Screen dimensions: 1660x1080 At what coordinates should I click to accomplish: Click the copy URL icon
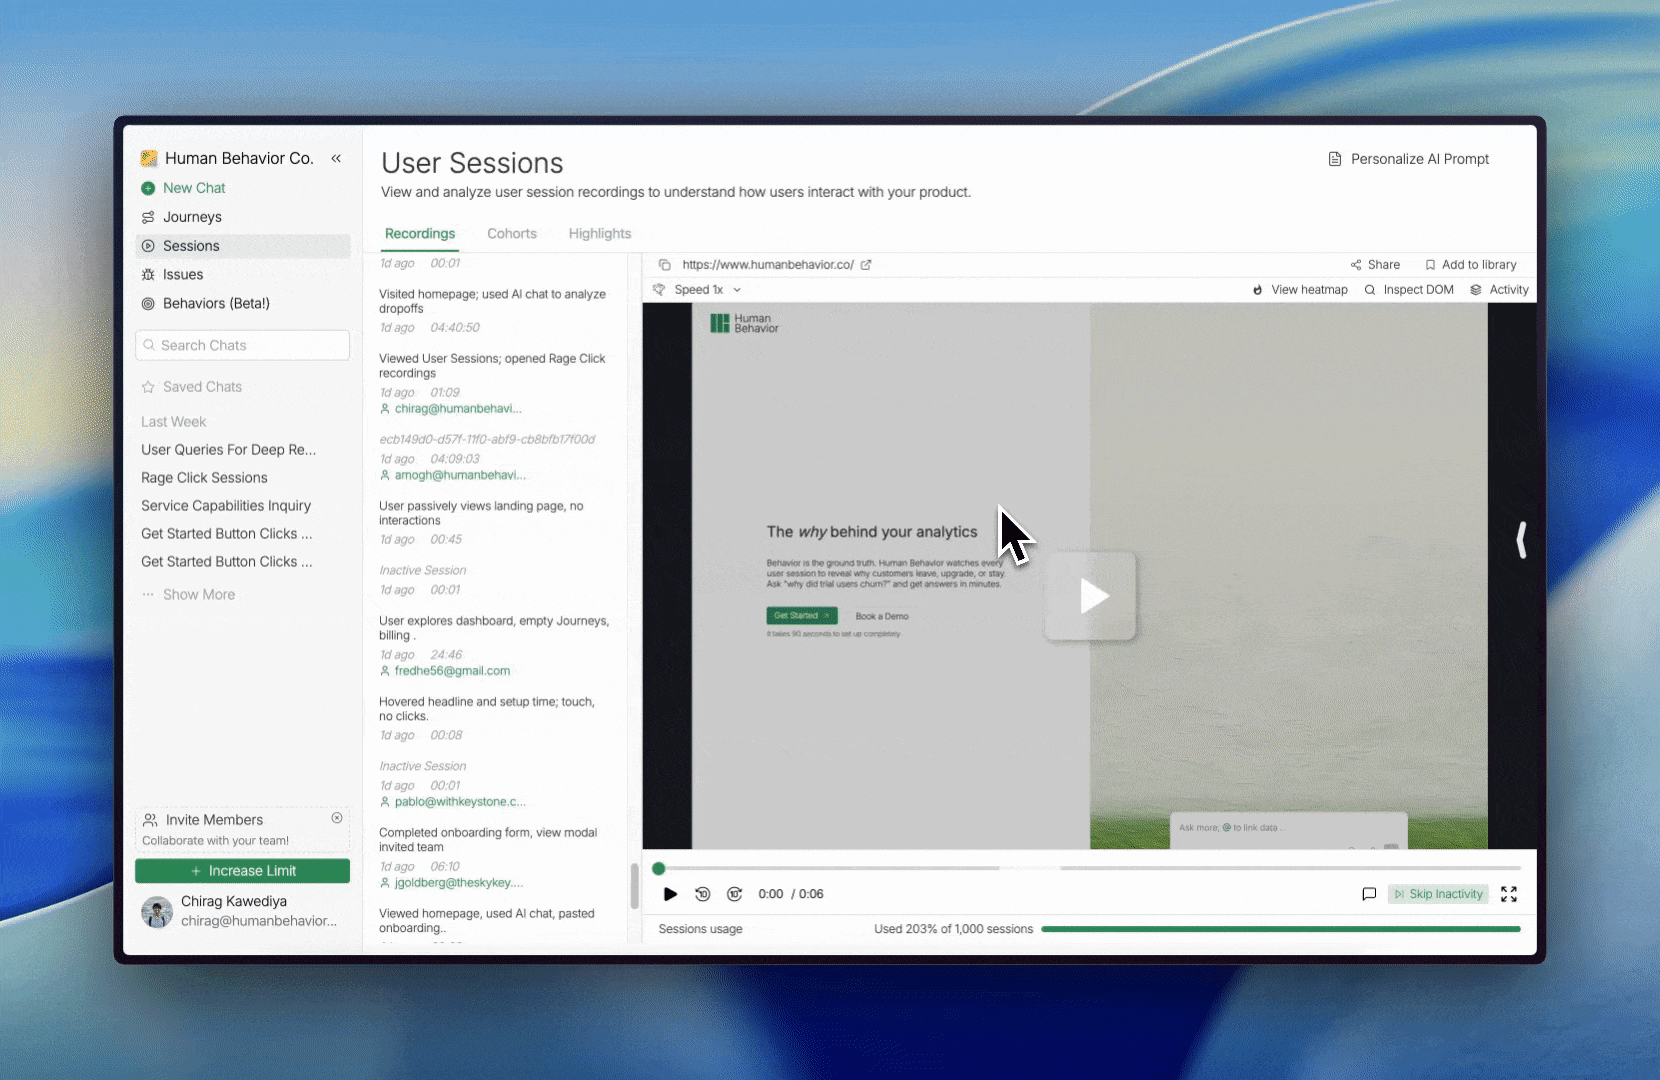[664, 265]
